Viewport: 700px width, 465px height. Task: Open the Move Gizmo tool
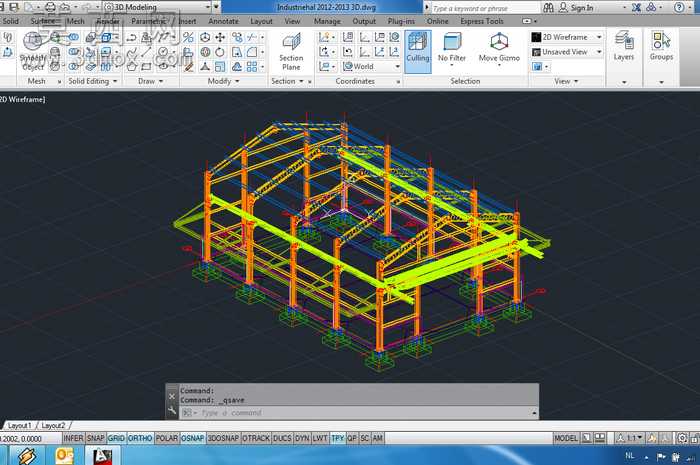(x=499, y=50)
